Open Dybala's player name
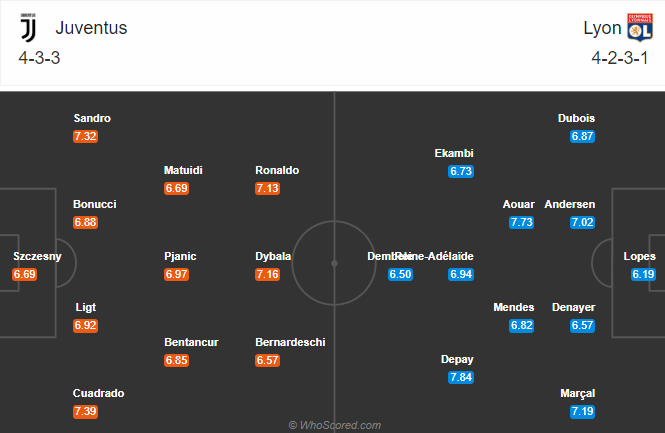The image size is (665, 433). 273,256
